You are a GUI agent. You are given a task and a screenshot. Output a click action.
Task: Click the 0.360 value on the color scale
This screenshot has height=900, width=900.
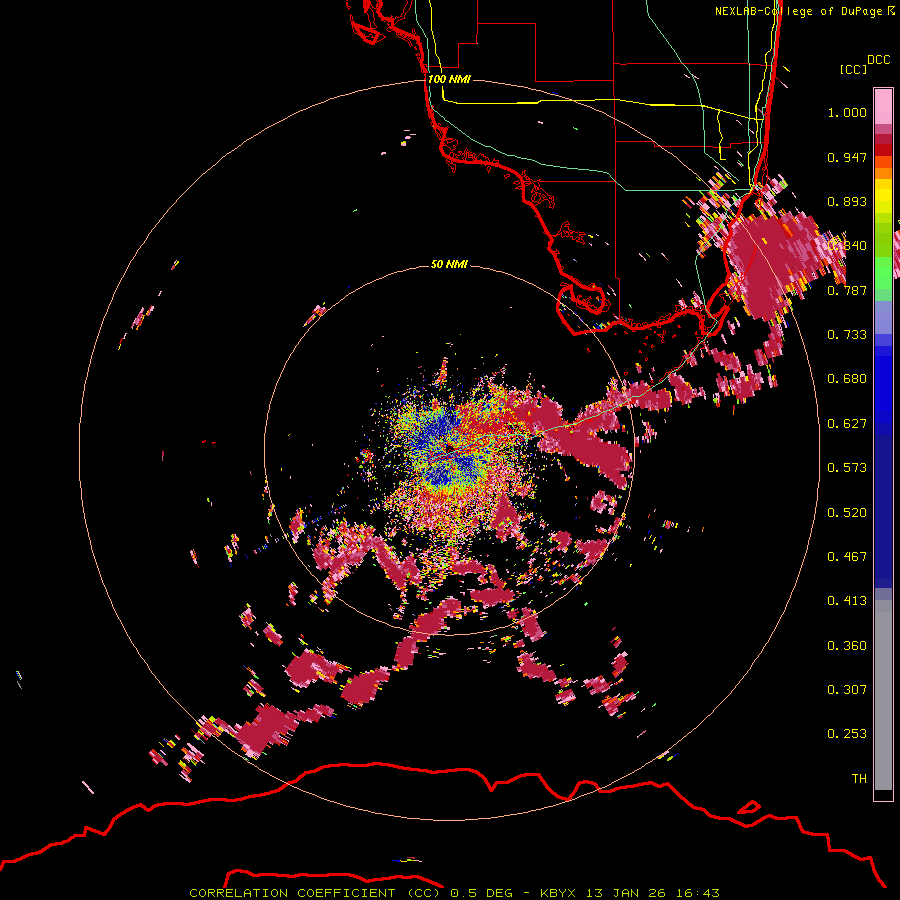click(847, 646)
